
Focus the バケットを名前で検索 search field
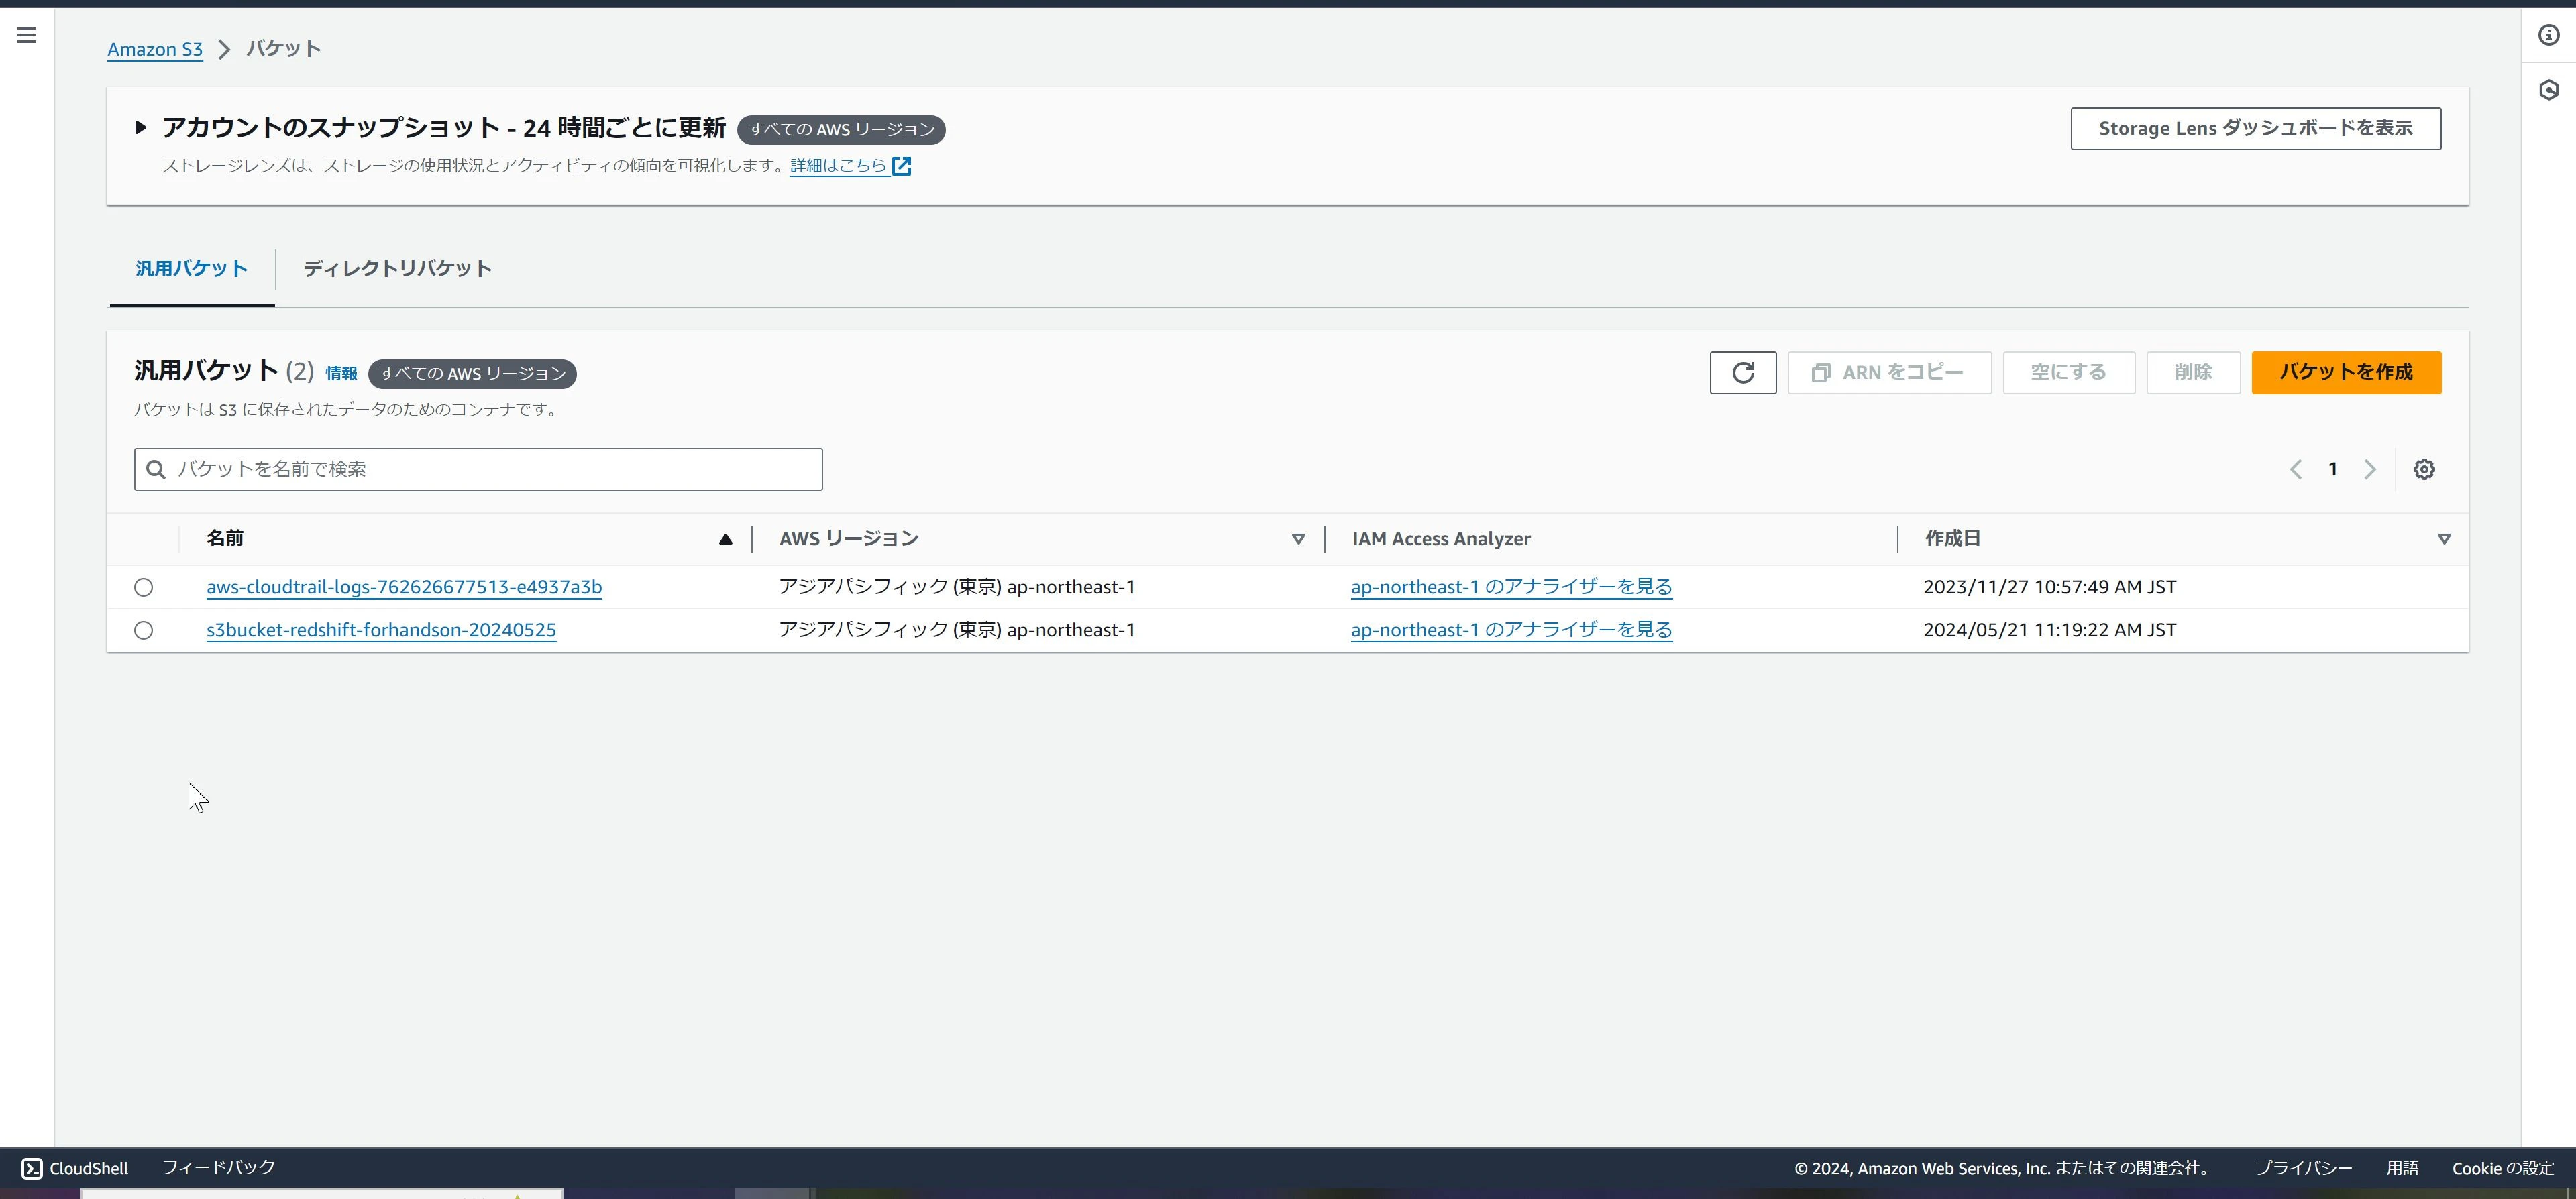(x=478, y=470)
